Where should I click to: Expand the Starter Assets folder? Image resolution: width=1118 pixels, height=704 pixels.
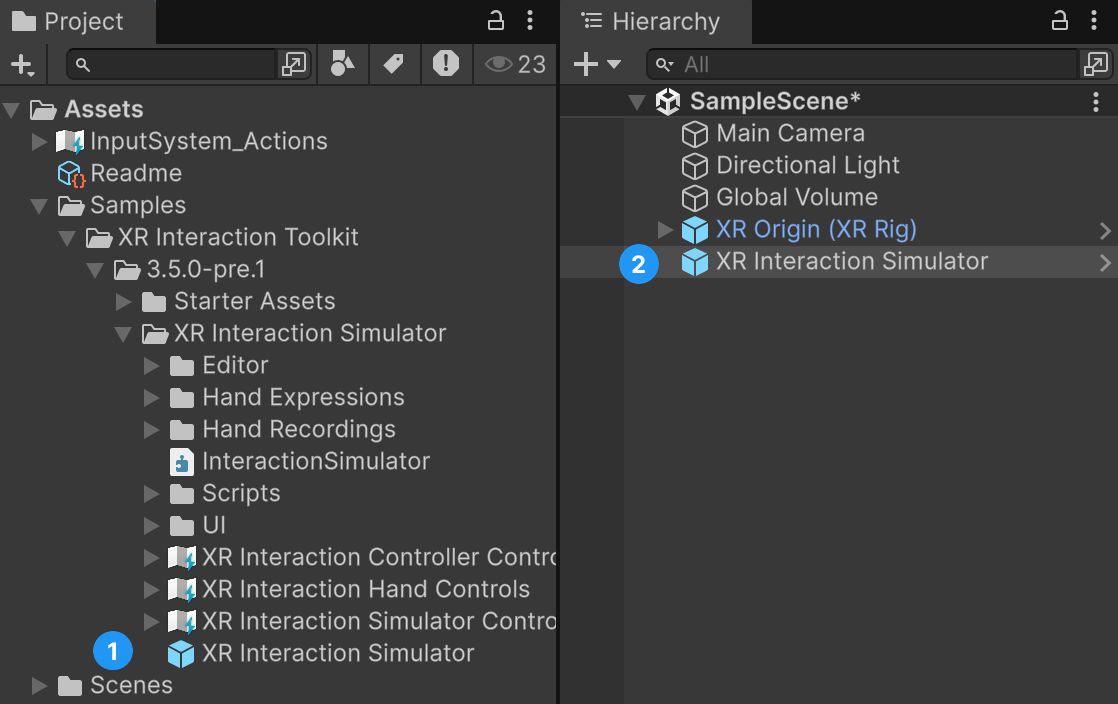tap(124, 302)
